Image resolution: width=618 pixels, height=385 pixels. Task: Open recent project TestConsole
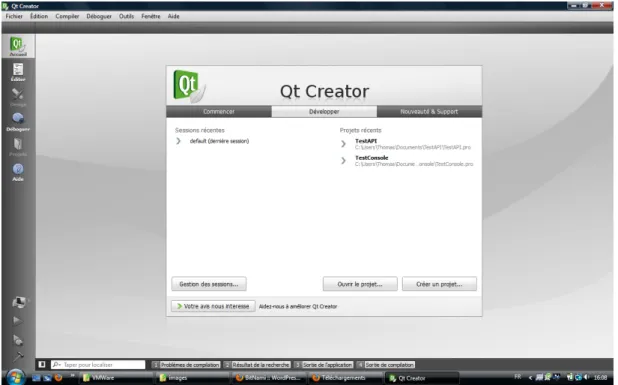[x=372, y=158]
